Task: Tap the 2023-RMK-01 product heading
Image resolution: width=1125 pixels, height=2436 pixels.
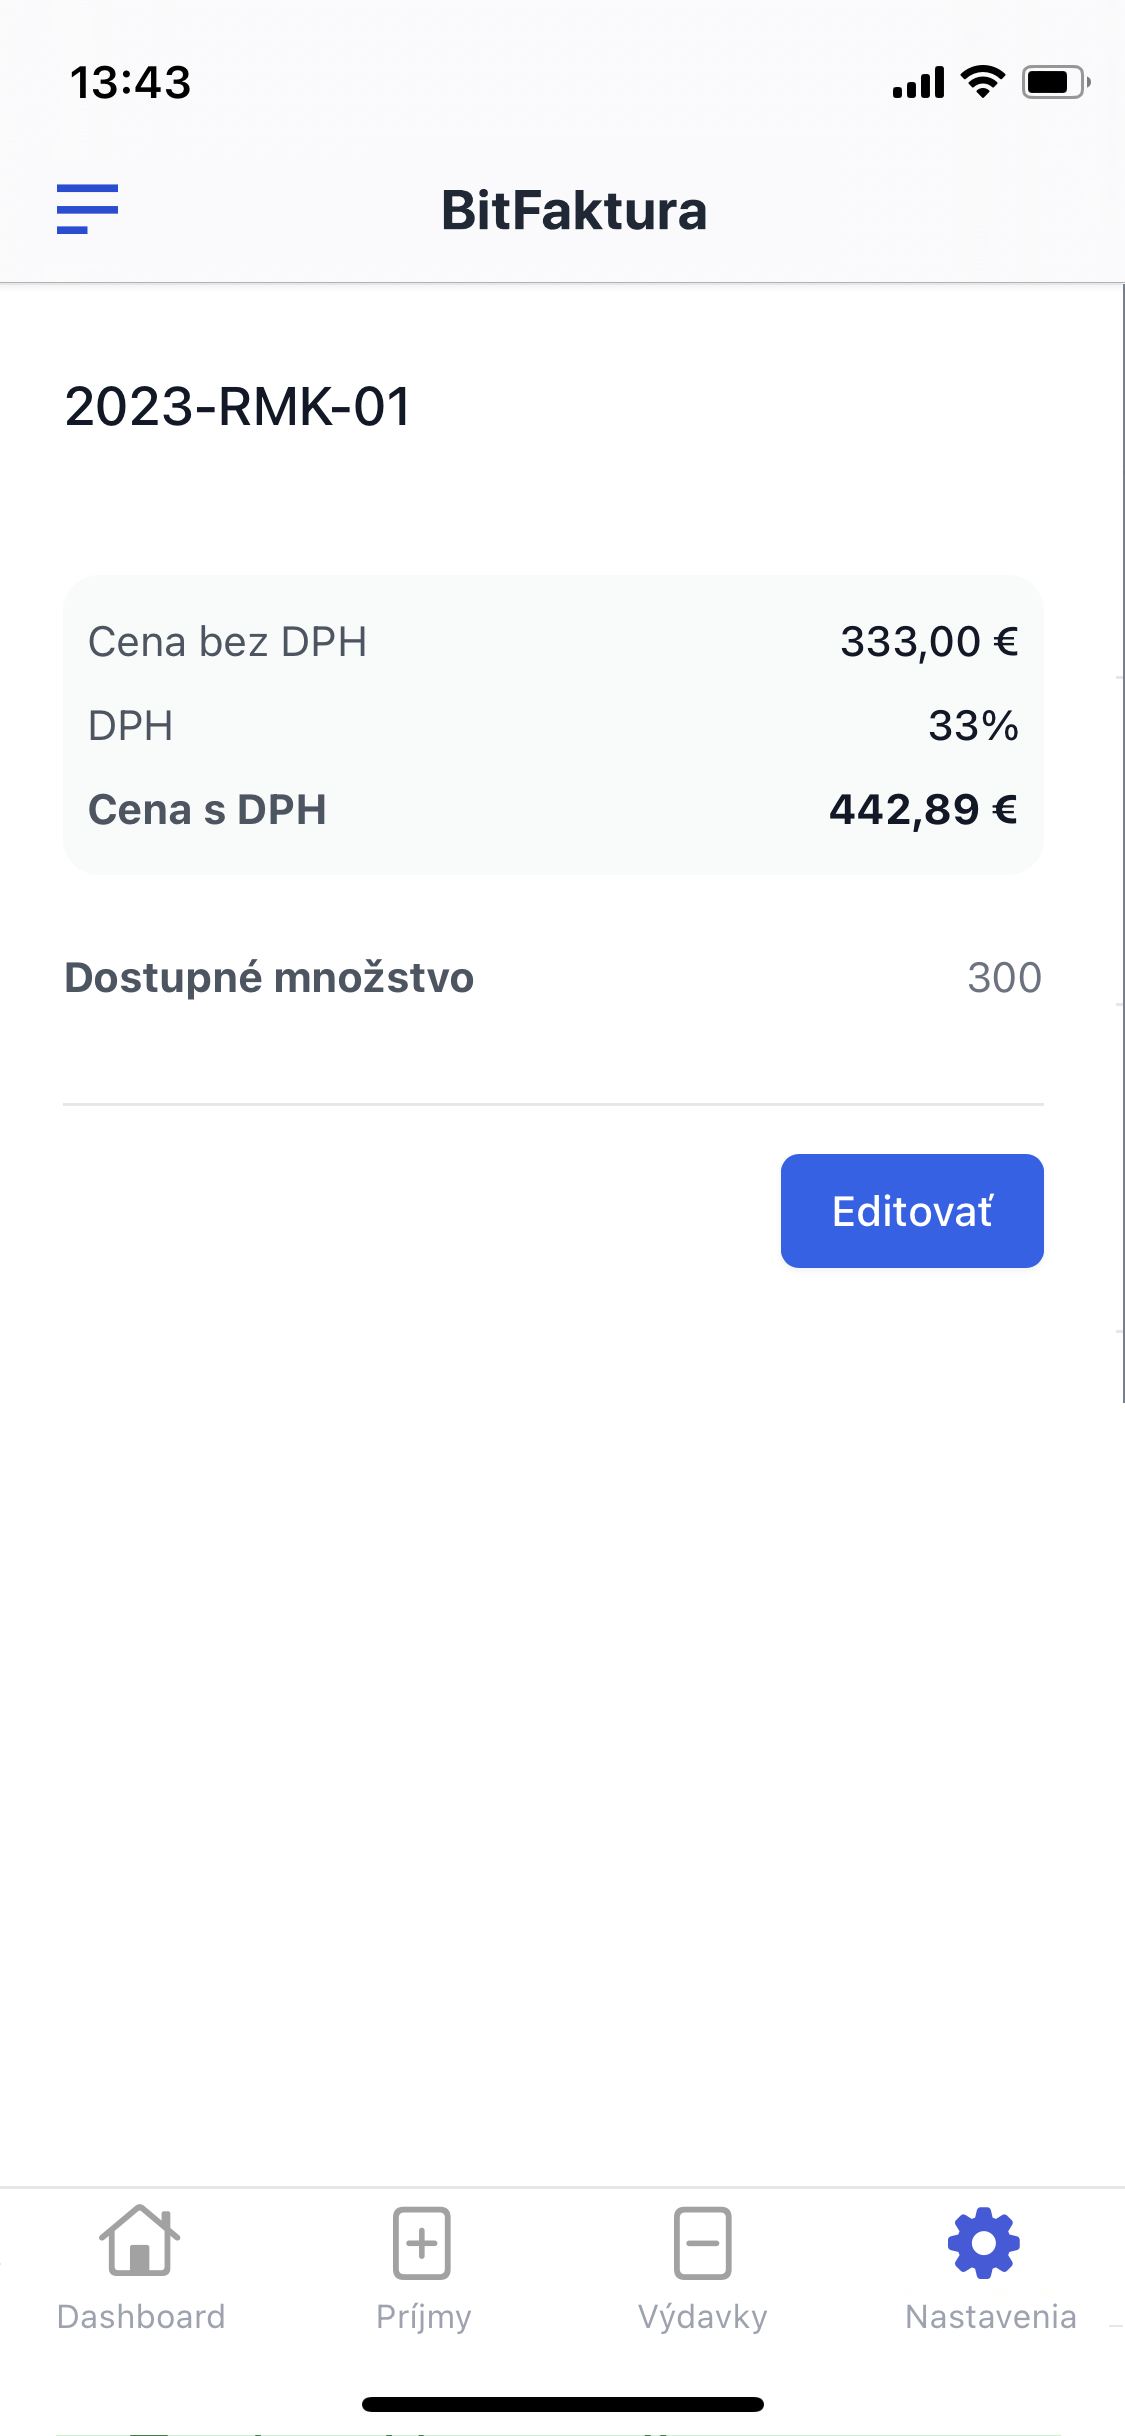Action: coord(238,407)
